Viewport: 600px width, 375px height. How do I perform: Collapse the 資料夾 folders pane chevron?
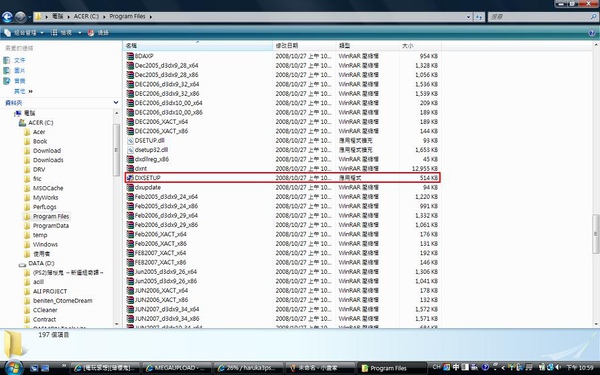[116, 103]
